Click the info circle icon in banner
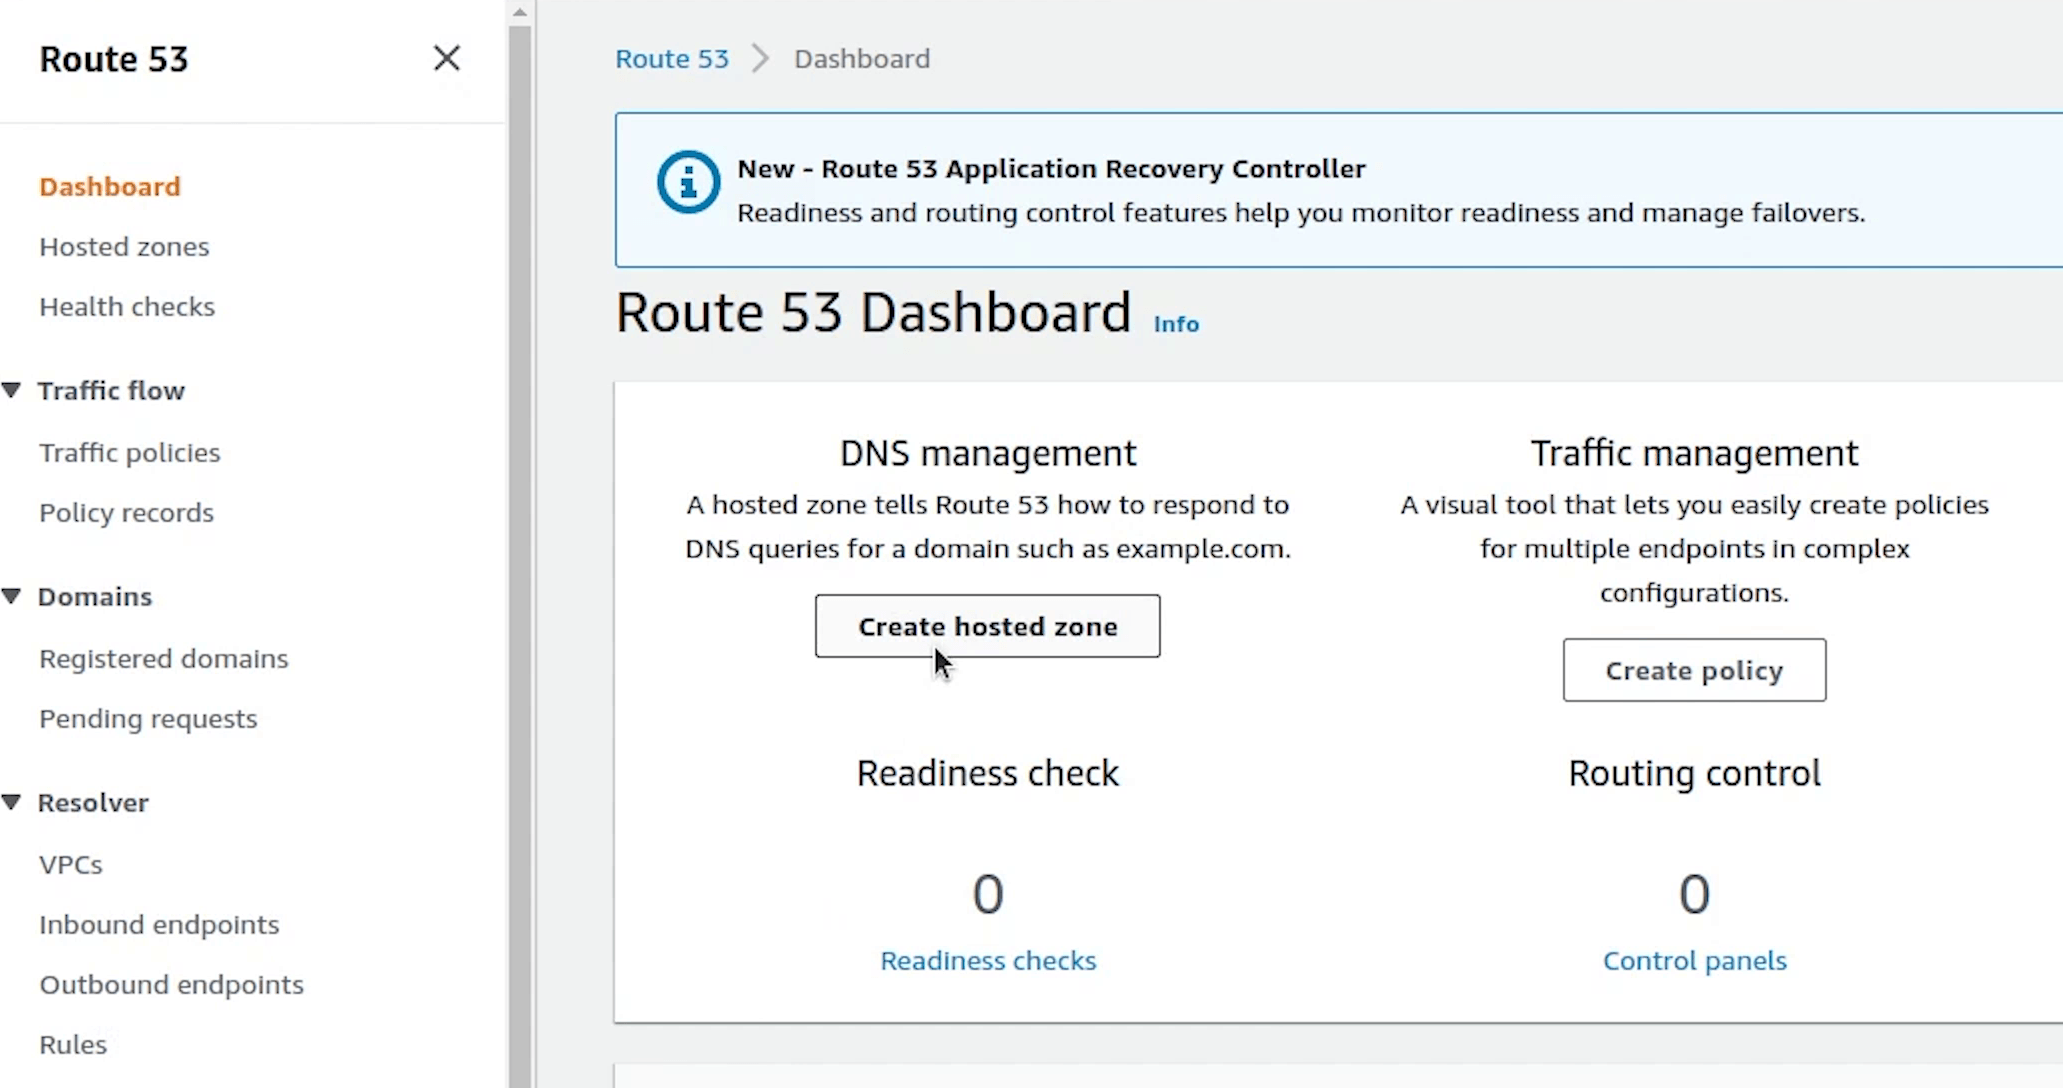 pyautogui.click(x=688, y=182)
